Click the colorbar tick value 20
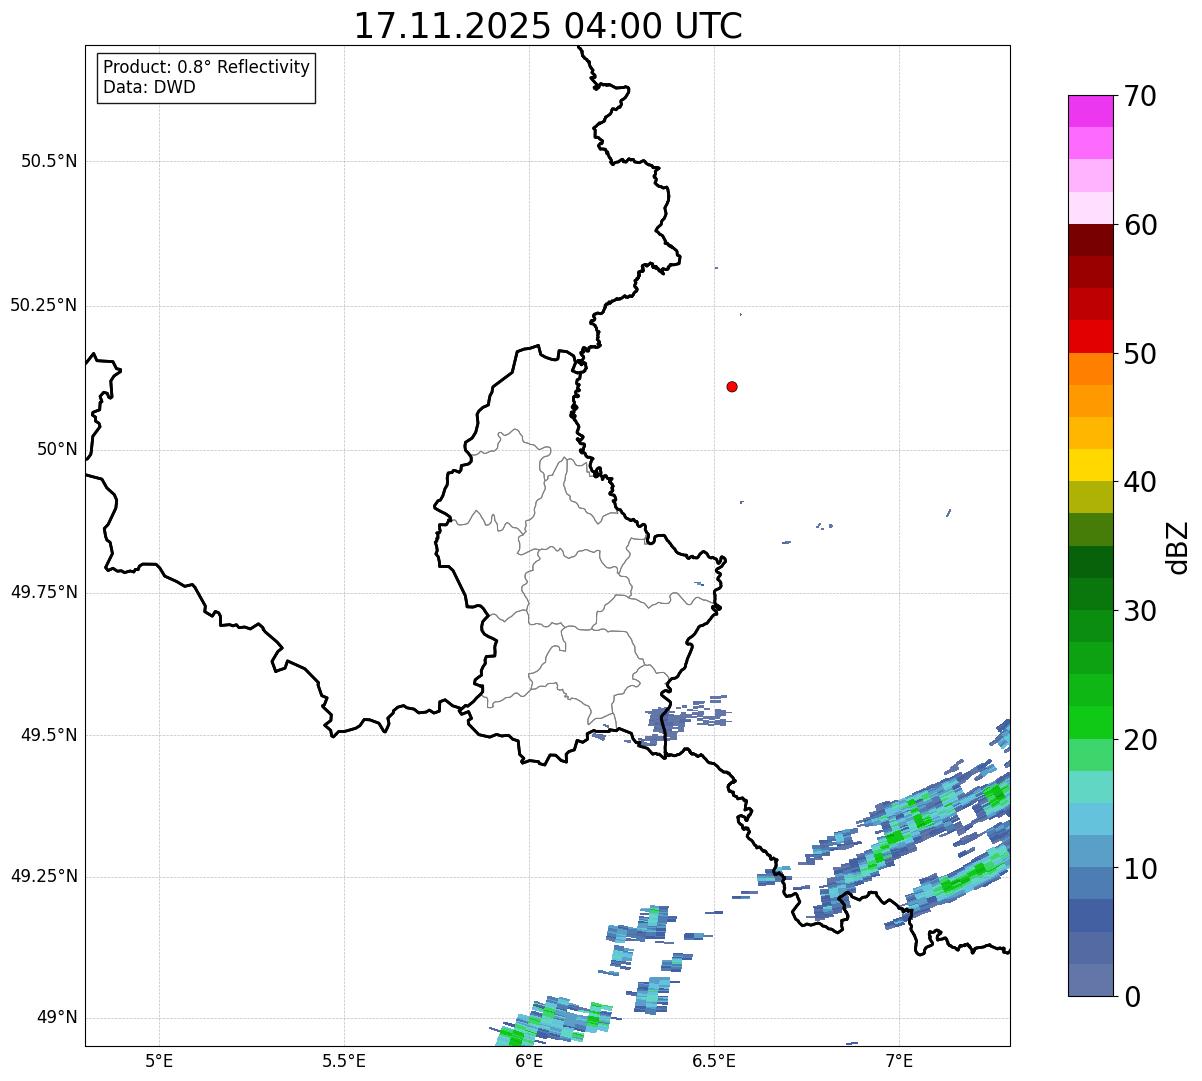1202x1081 pixels. [1140, 740]
